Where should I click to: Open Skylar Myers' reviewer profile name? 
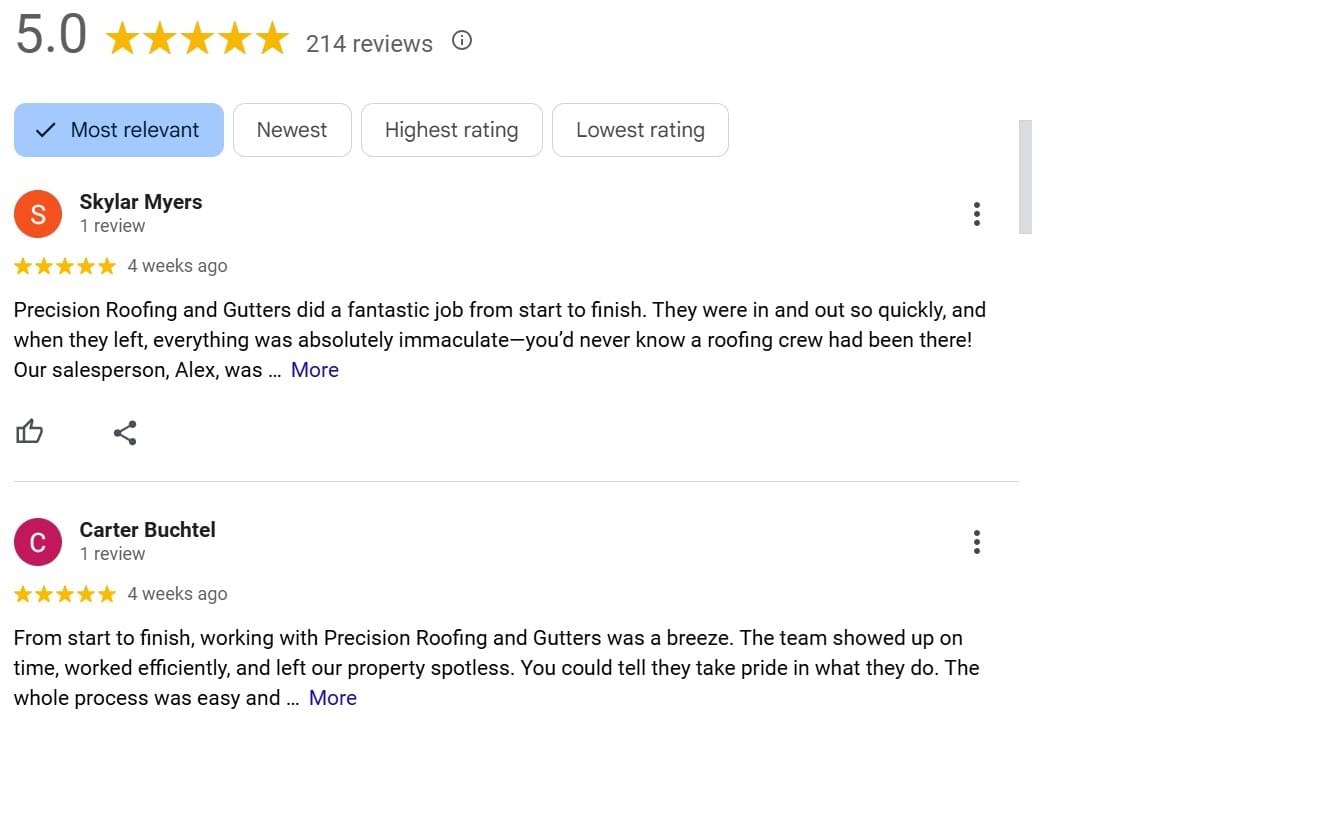tap(141, 202)
